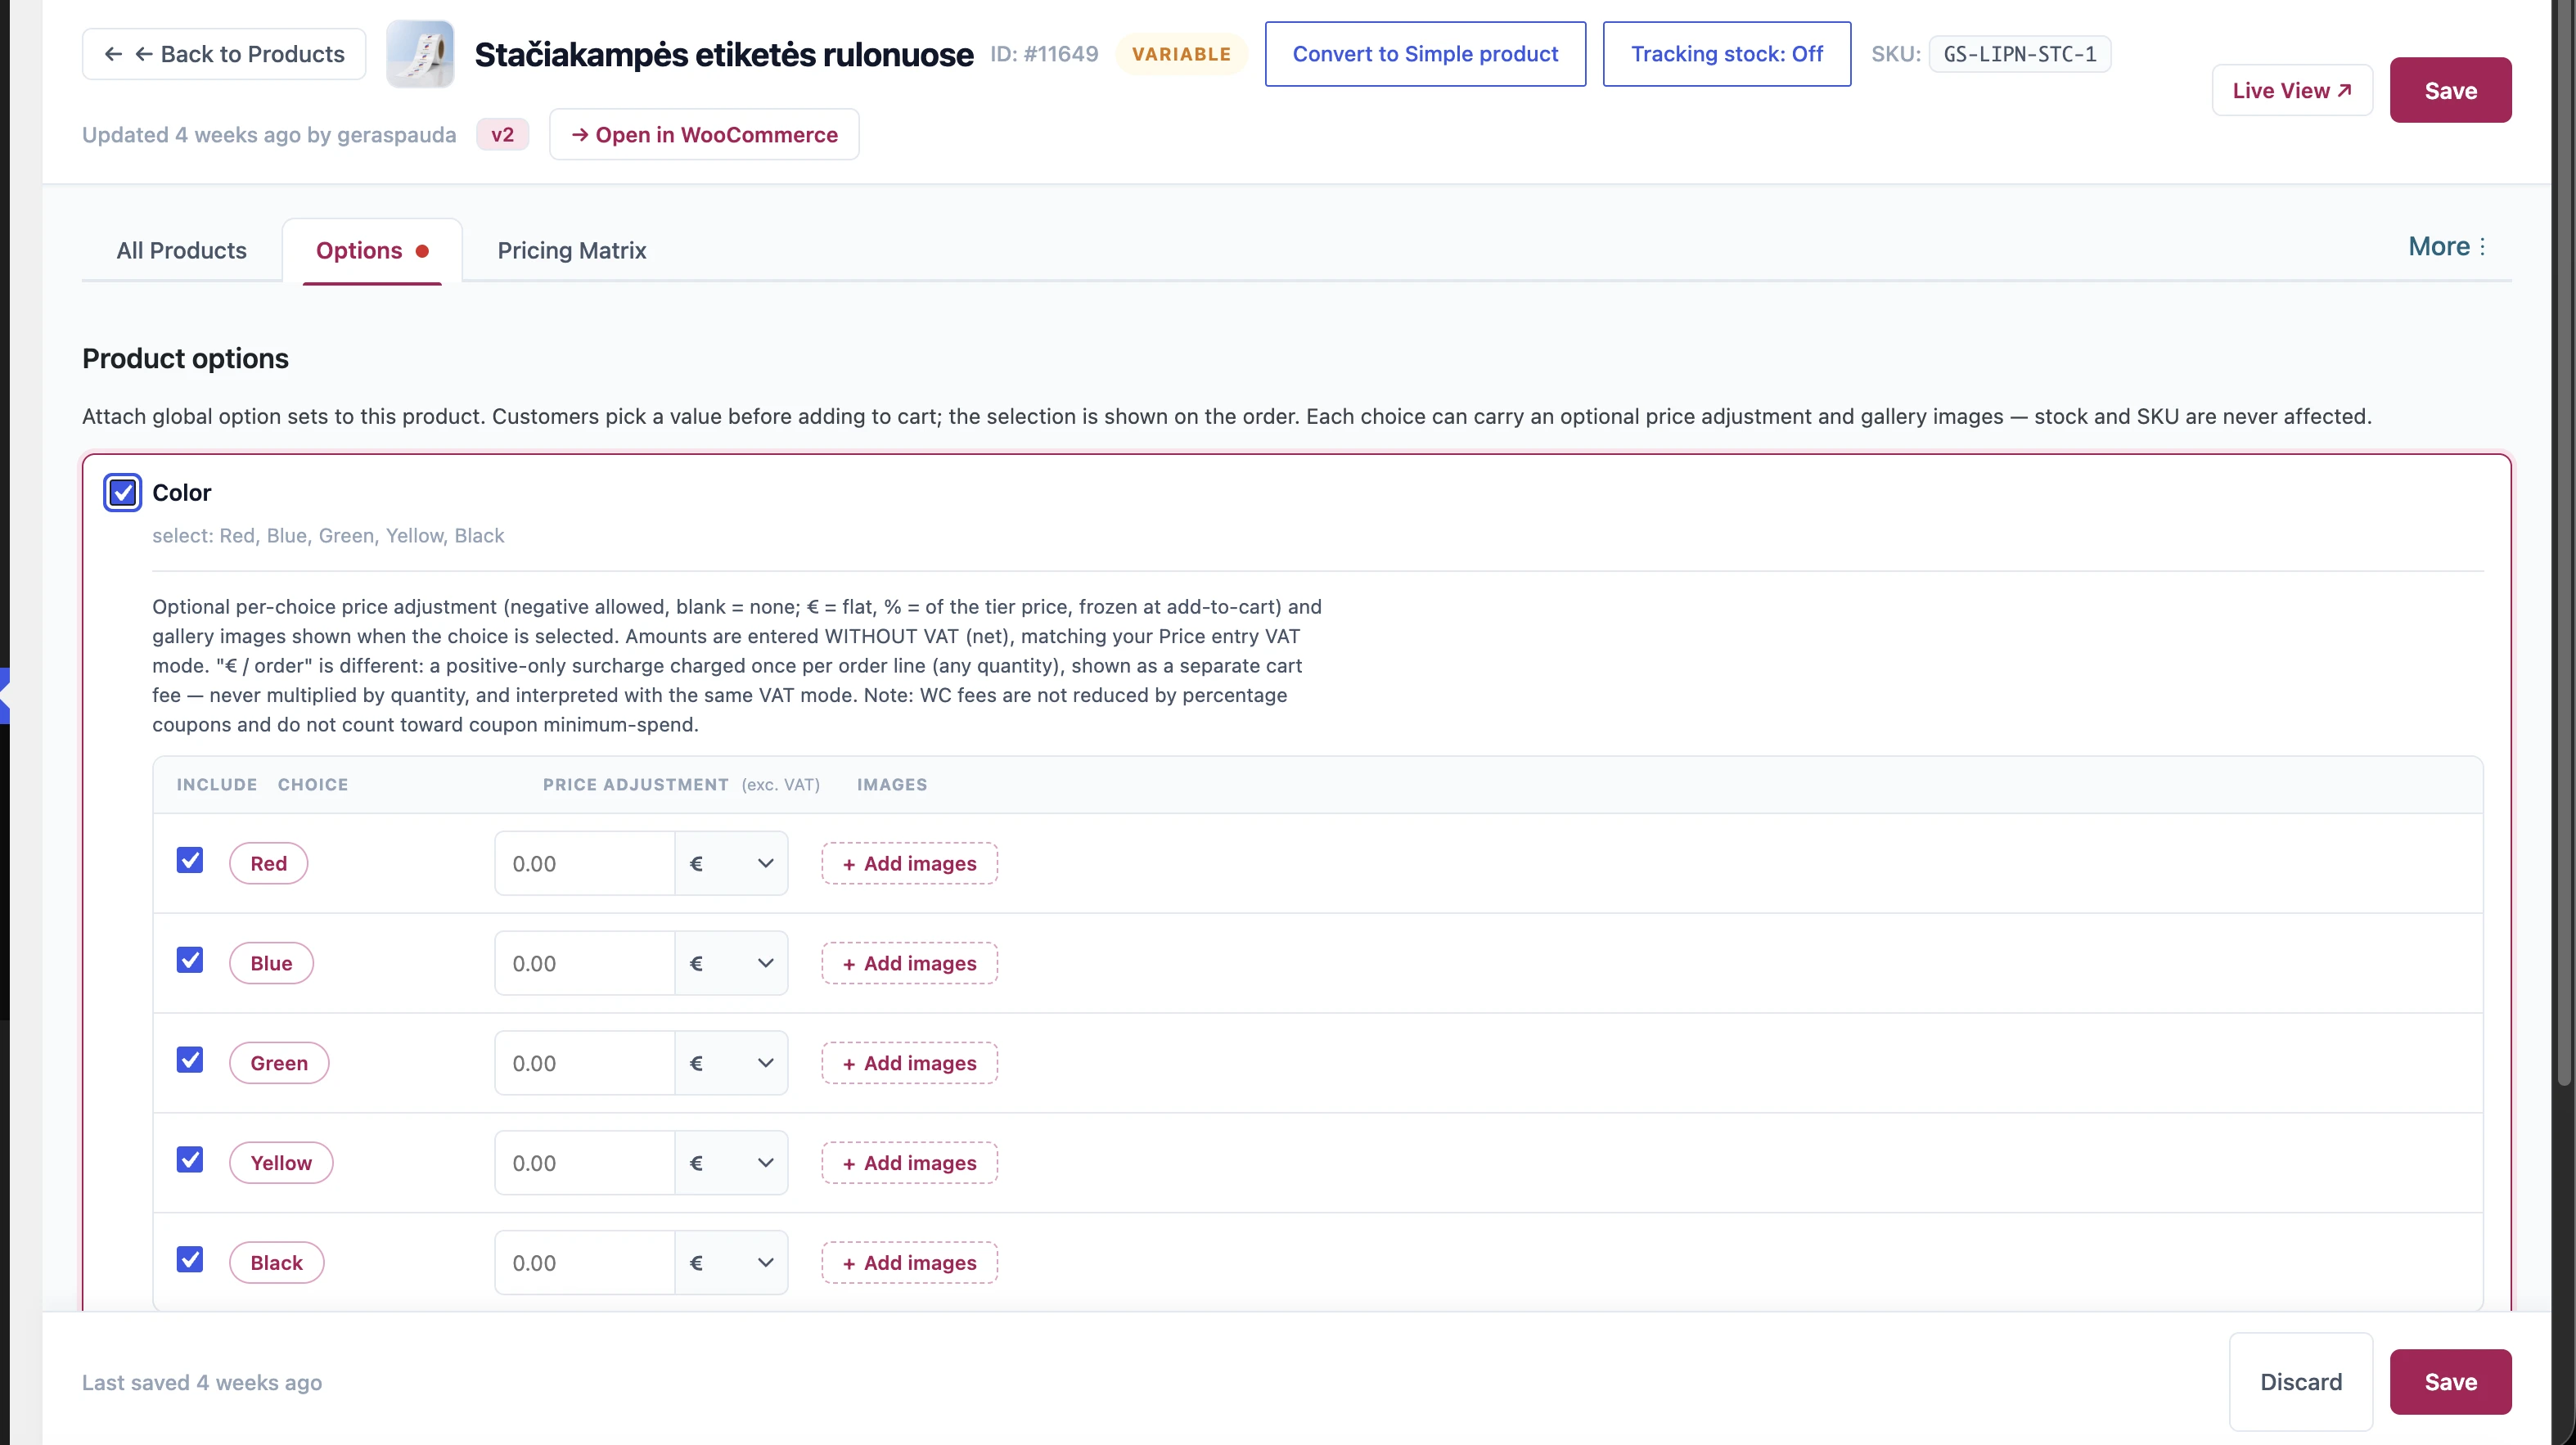Open the Green row currency unit dropdown
Screen dimensions: 2576x1445
(x=731, y=1063)
